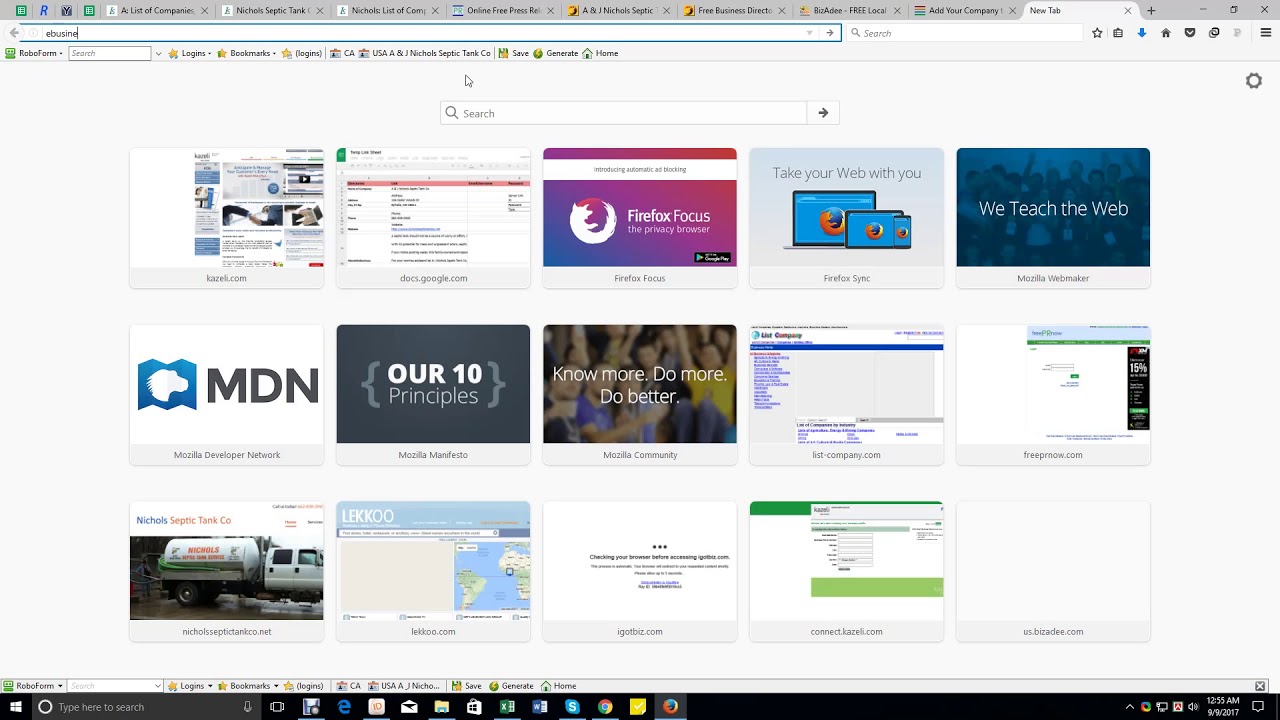Open Skype from the taskbar

click(572, 707)
